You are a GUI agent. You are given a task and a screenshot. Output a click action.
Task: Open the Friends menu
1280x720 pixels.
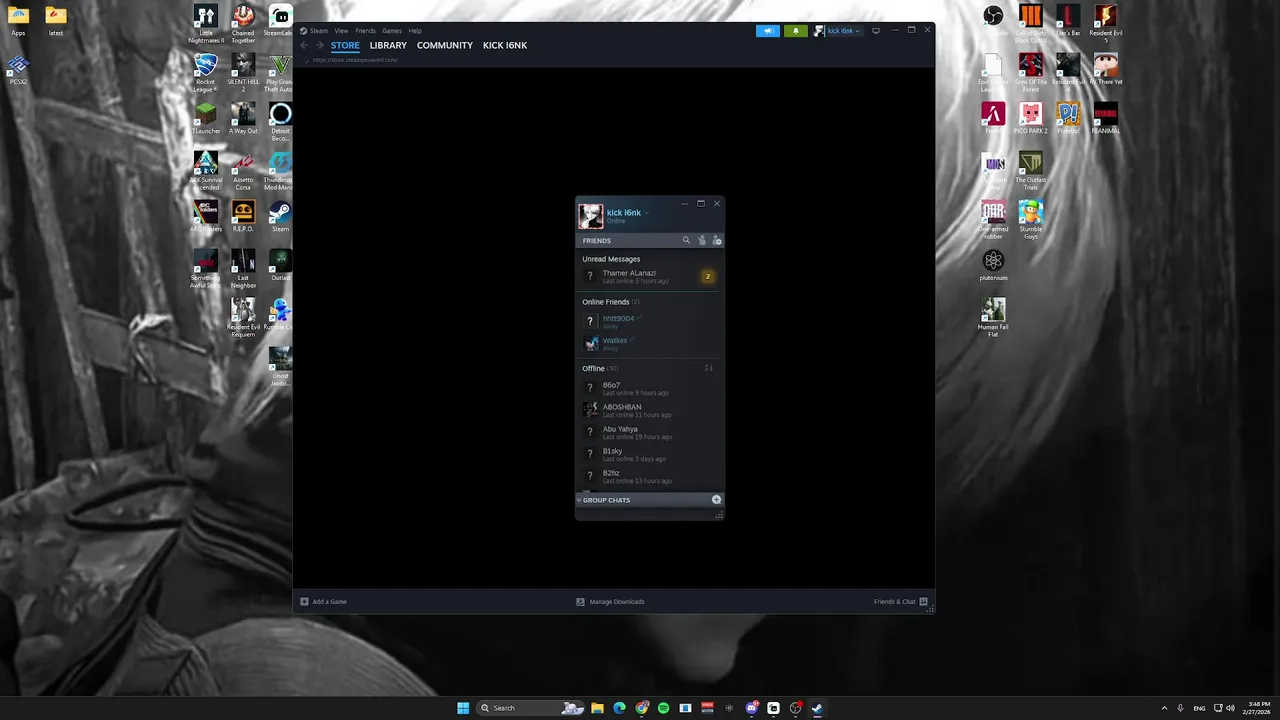365,31
